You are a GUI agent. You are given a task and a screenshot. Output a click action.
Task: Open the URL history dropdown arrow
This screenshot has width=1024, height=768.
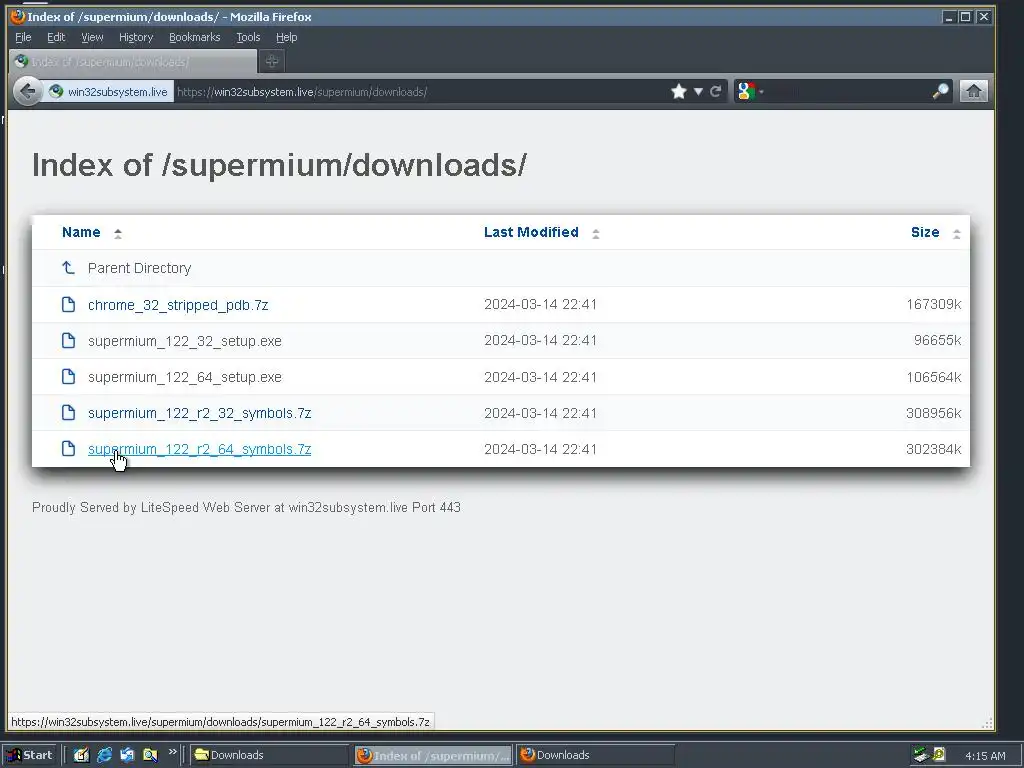pos(698,91)
